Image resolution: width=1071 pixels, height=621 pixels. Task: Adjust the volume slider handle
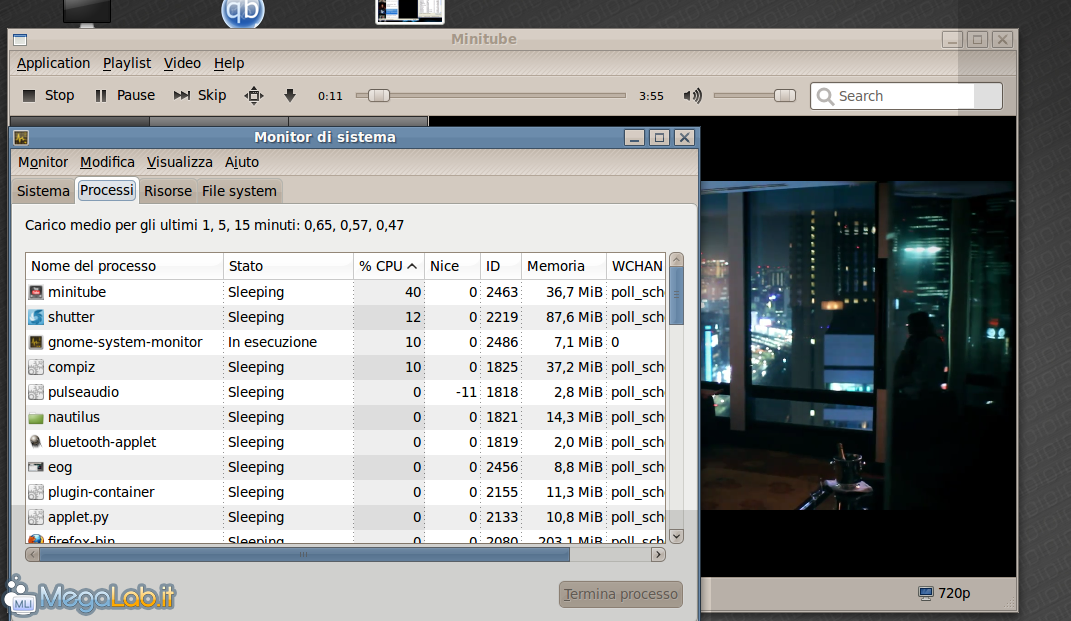coord(785,95)
